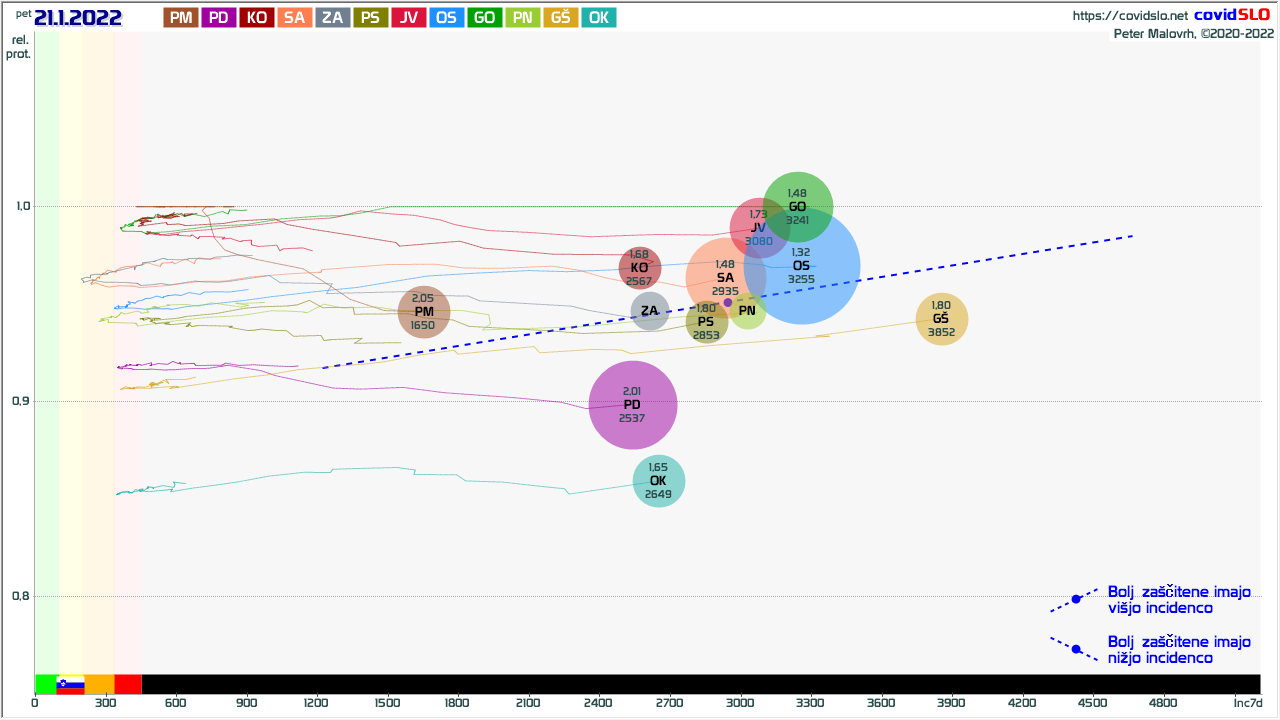Viewport: 1280px width, 720px height.
Task: Click the gray ZA bubble
Action: (650, 311)
